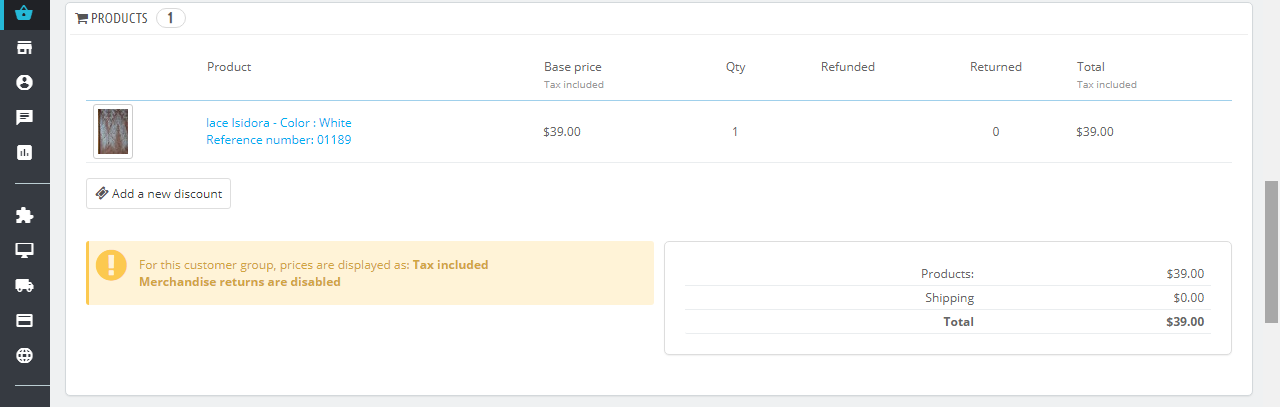Open the lace Isidora - Color : White link
This screenshot has width=1280, height=407.
279,123
